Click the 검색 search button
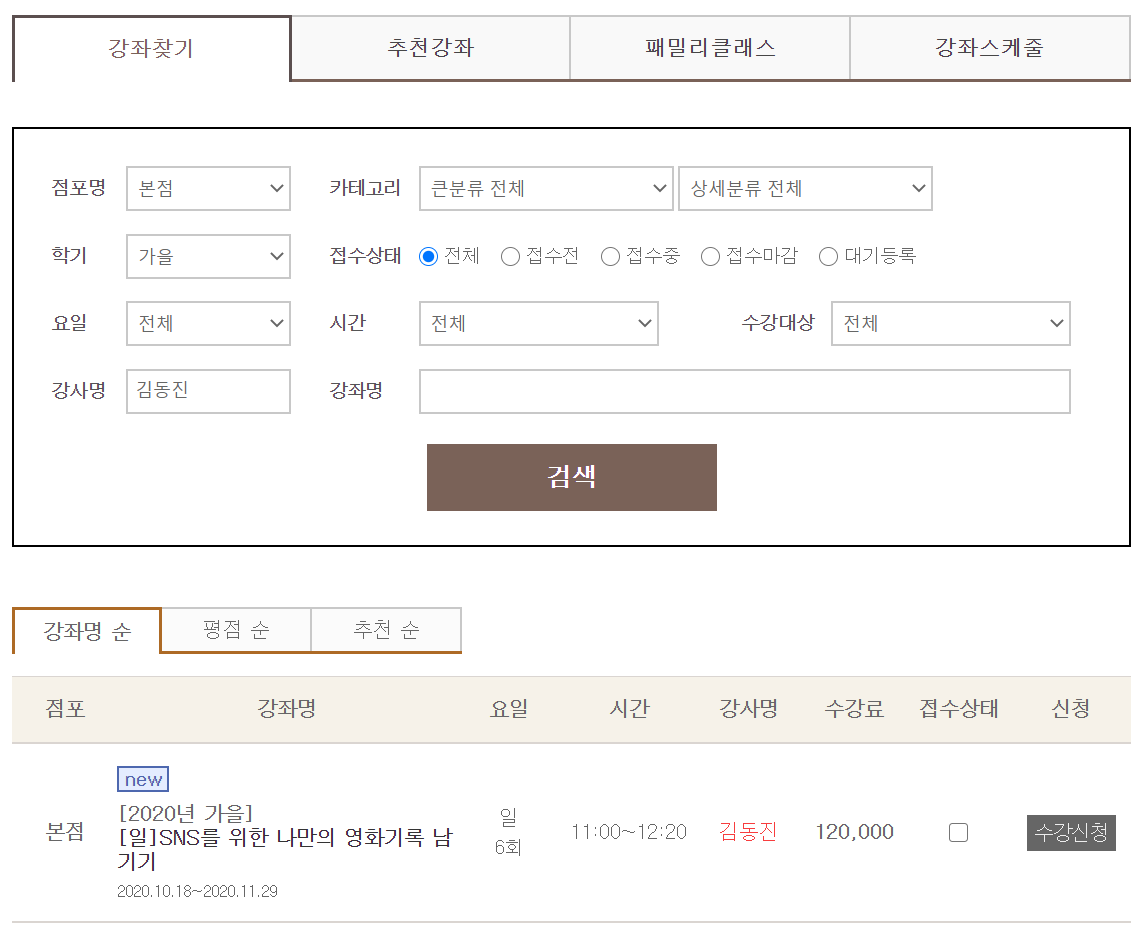Image resolution: width=1147 pixels, height=938 pixels. point(571,477)
